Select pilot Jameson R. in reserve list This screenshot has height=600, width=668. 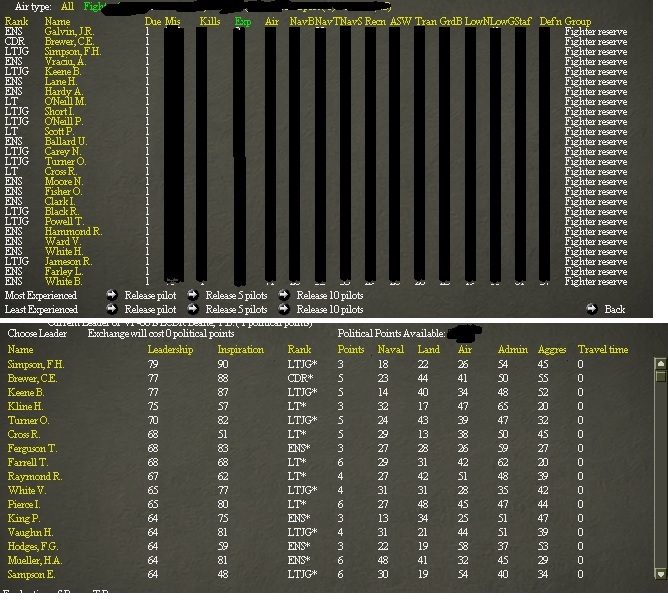(69, 262)
